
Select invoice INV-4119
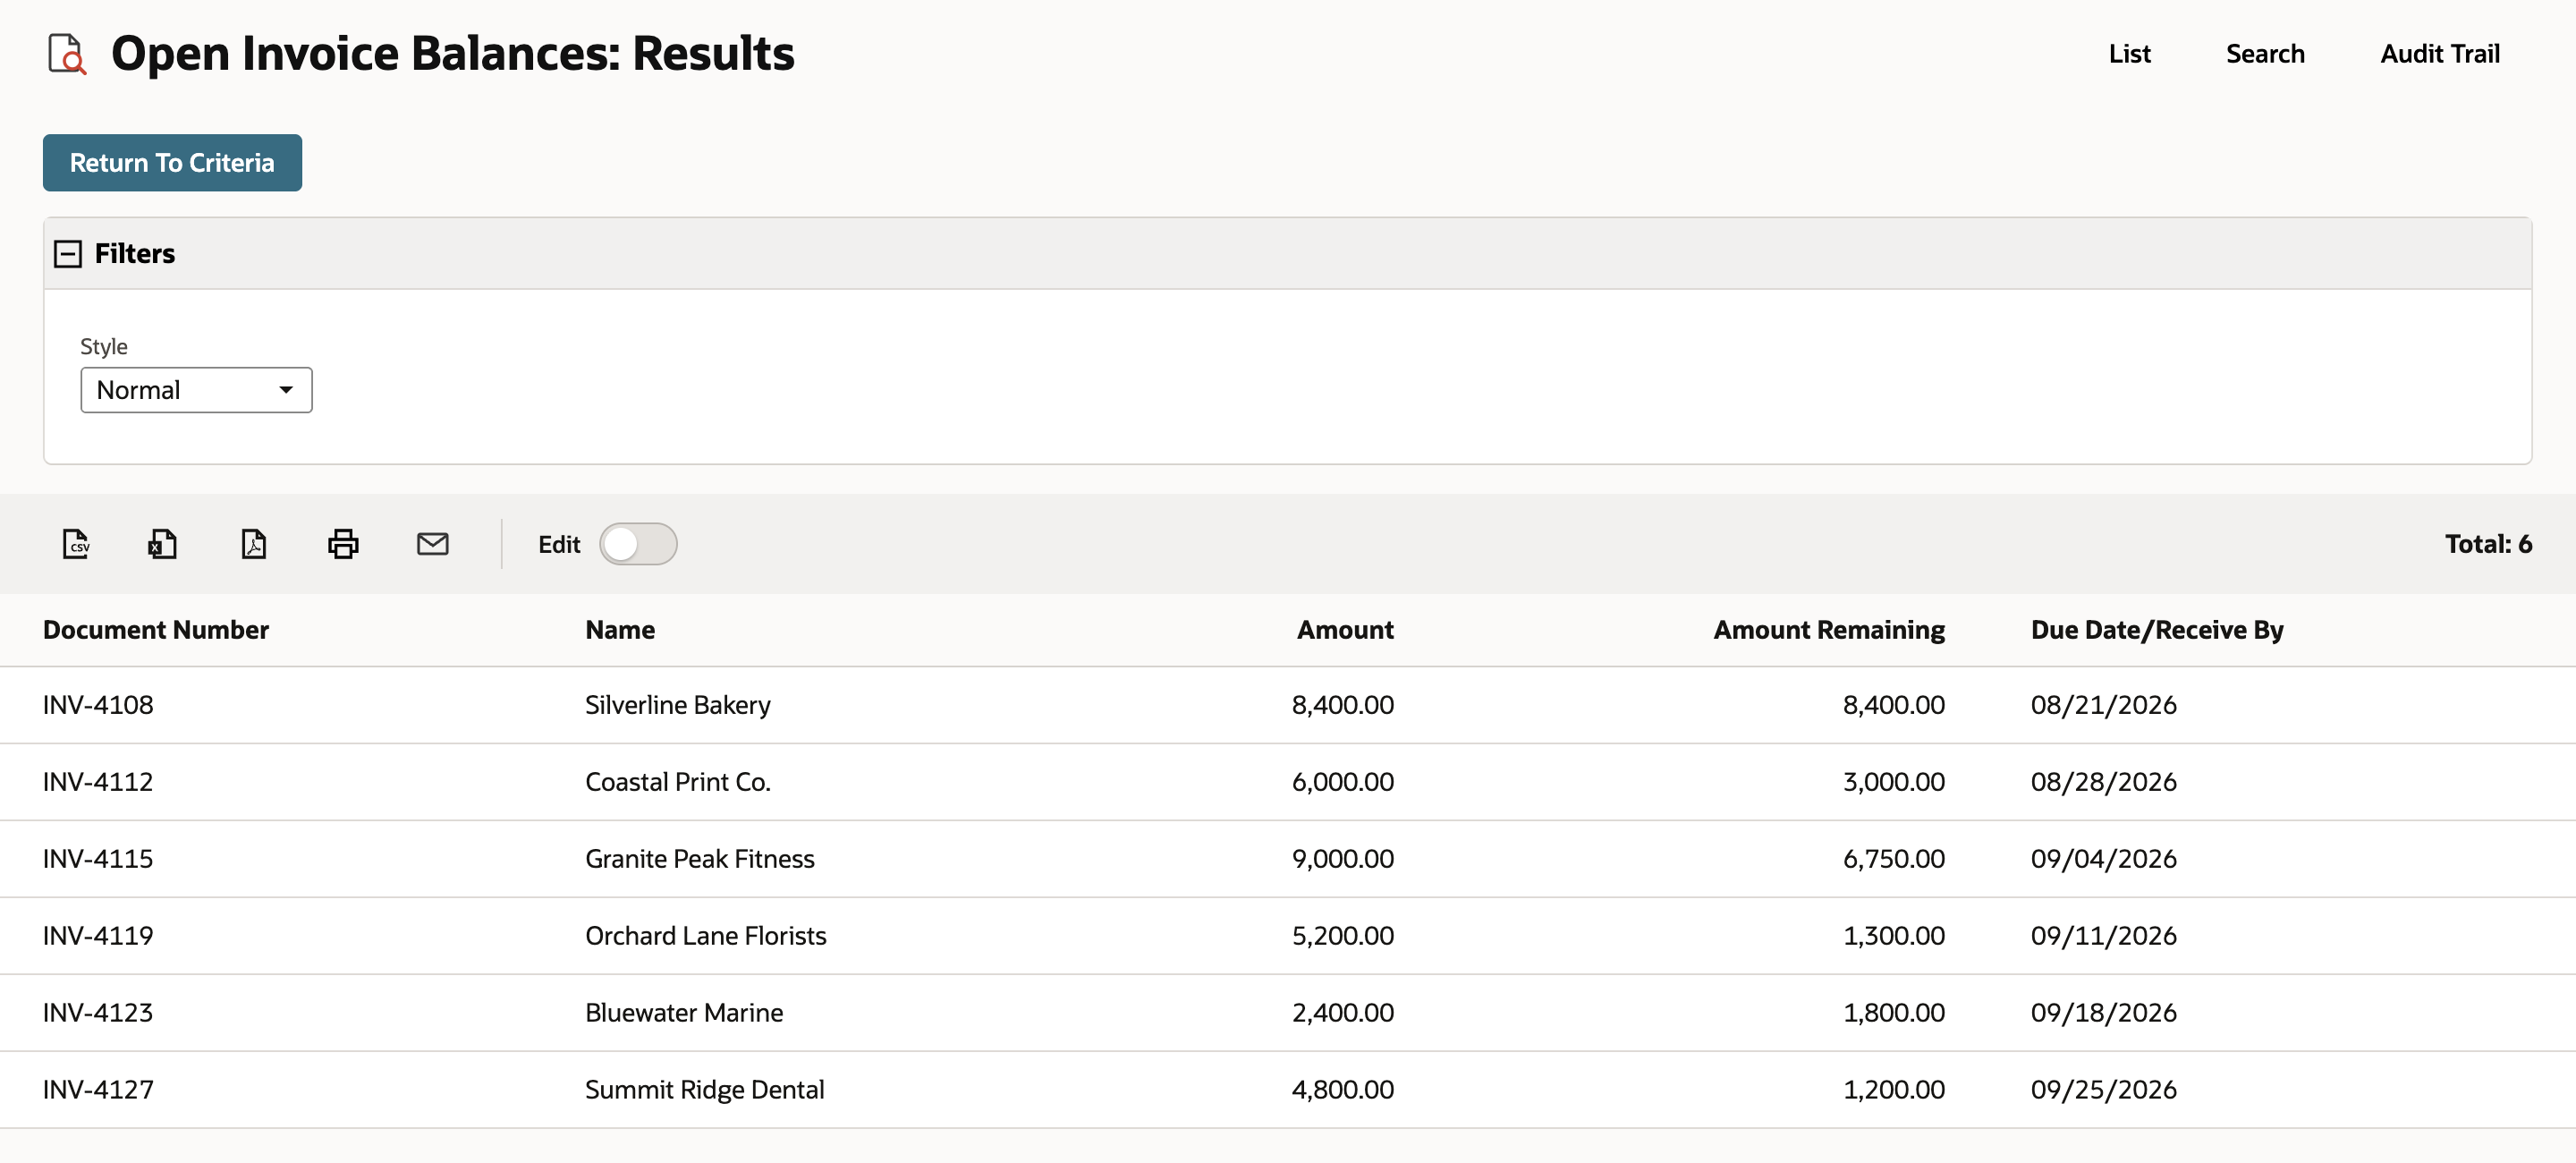(98, 936)
